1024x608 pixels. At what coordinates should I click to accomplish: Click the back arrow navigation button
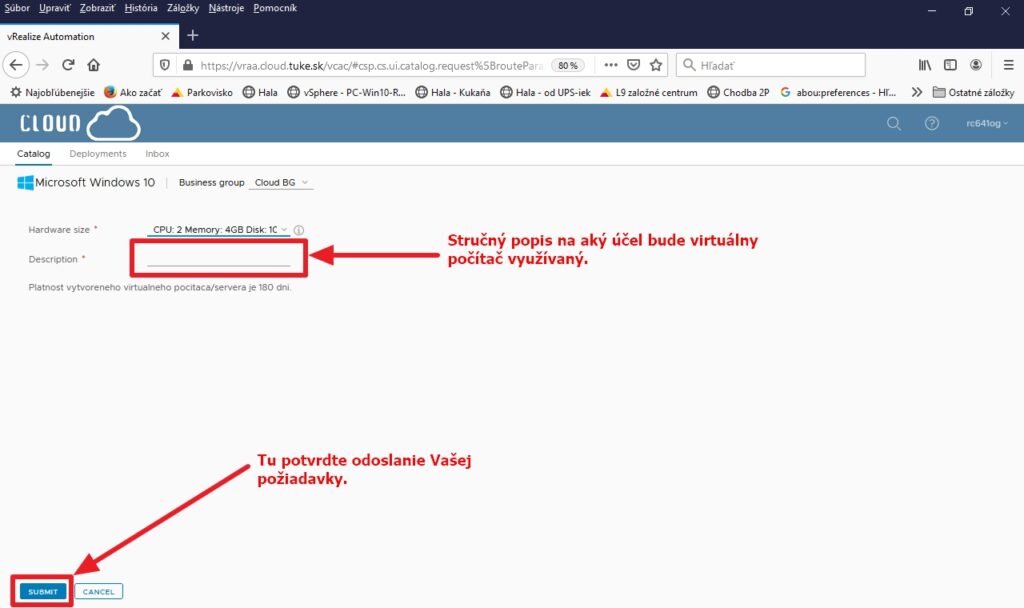(16, 65)
